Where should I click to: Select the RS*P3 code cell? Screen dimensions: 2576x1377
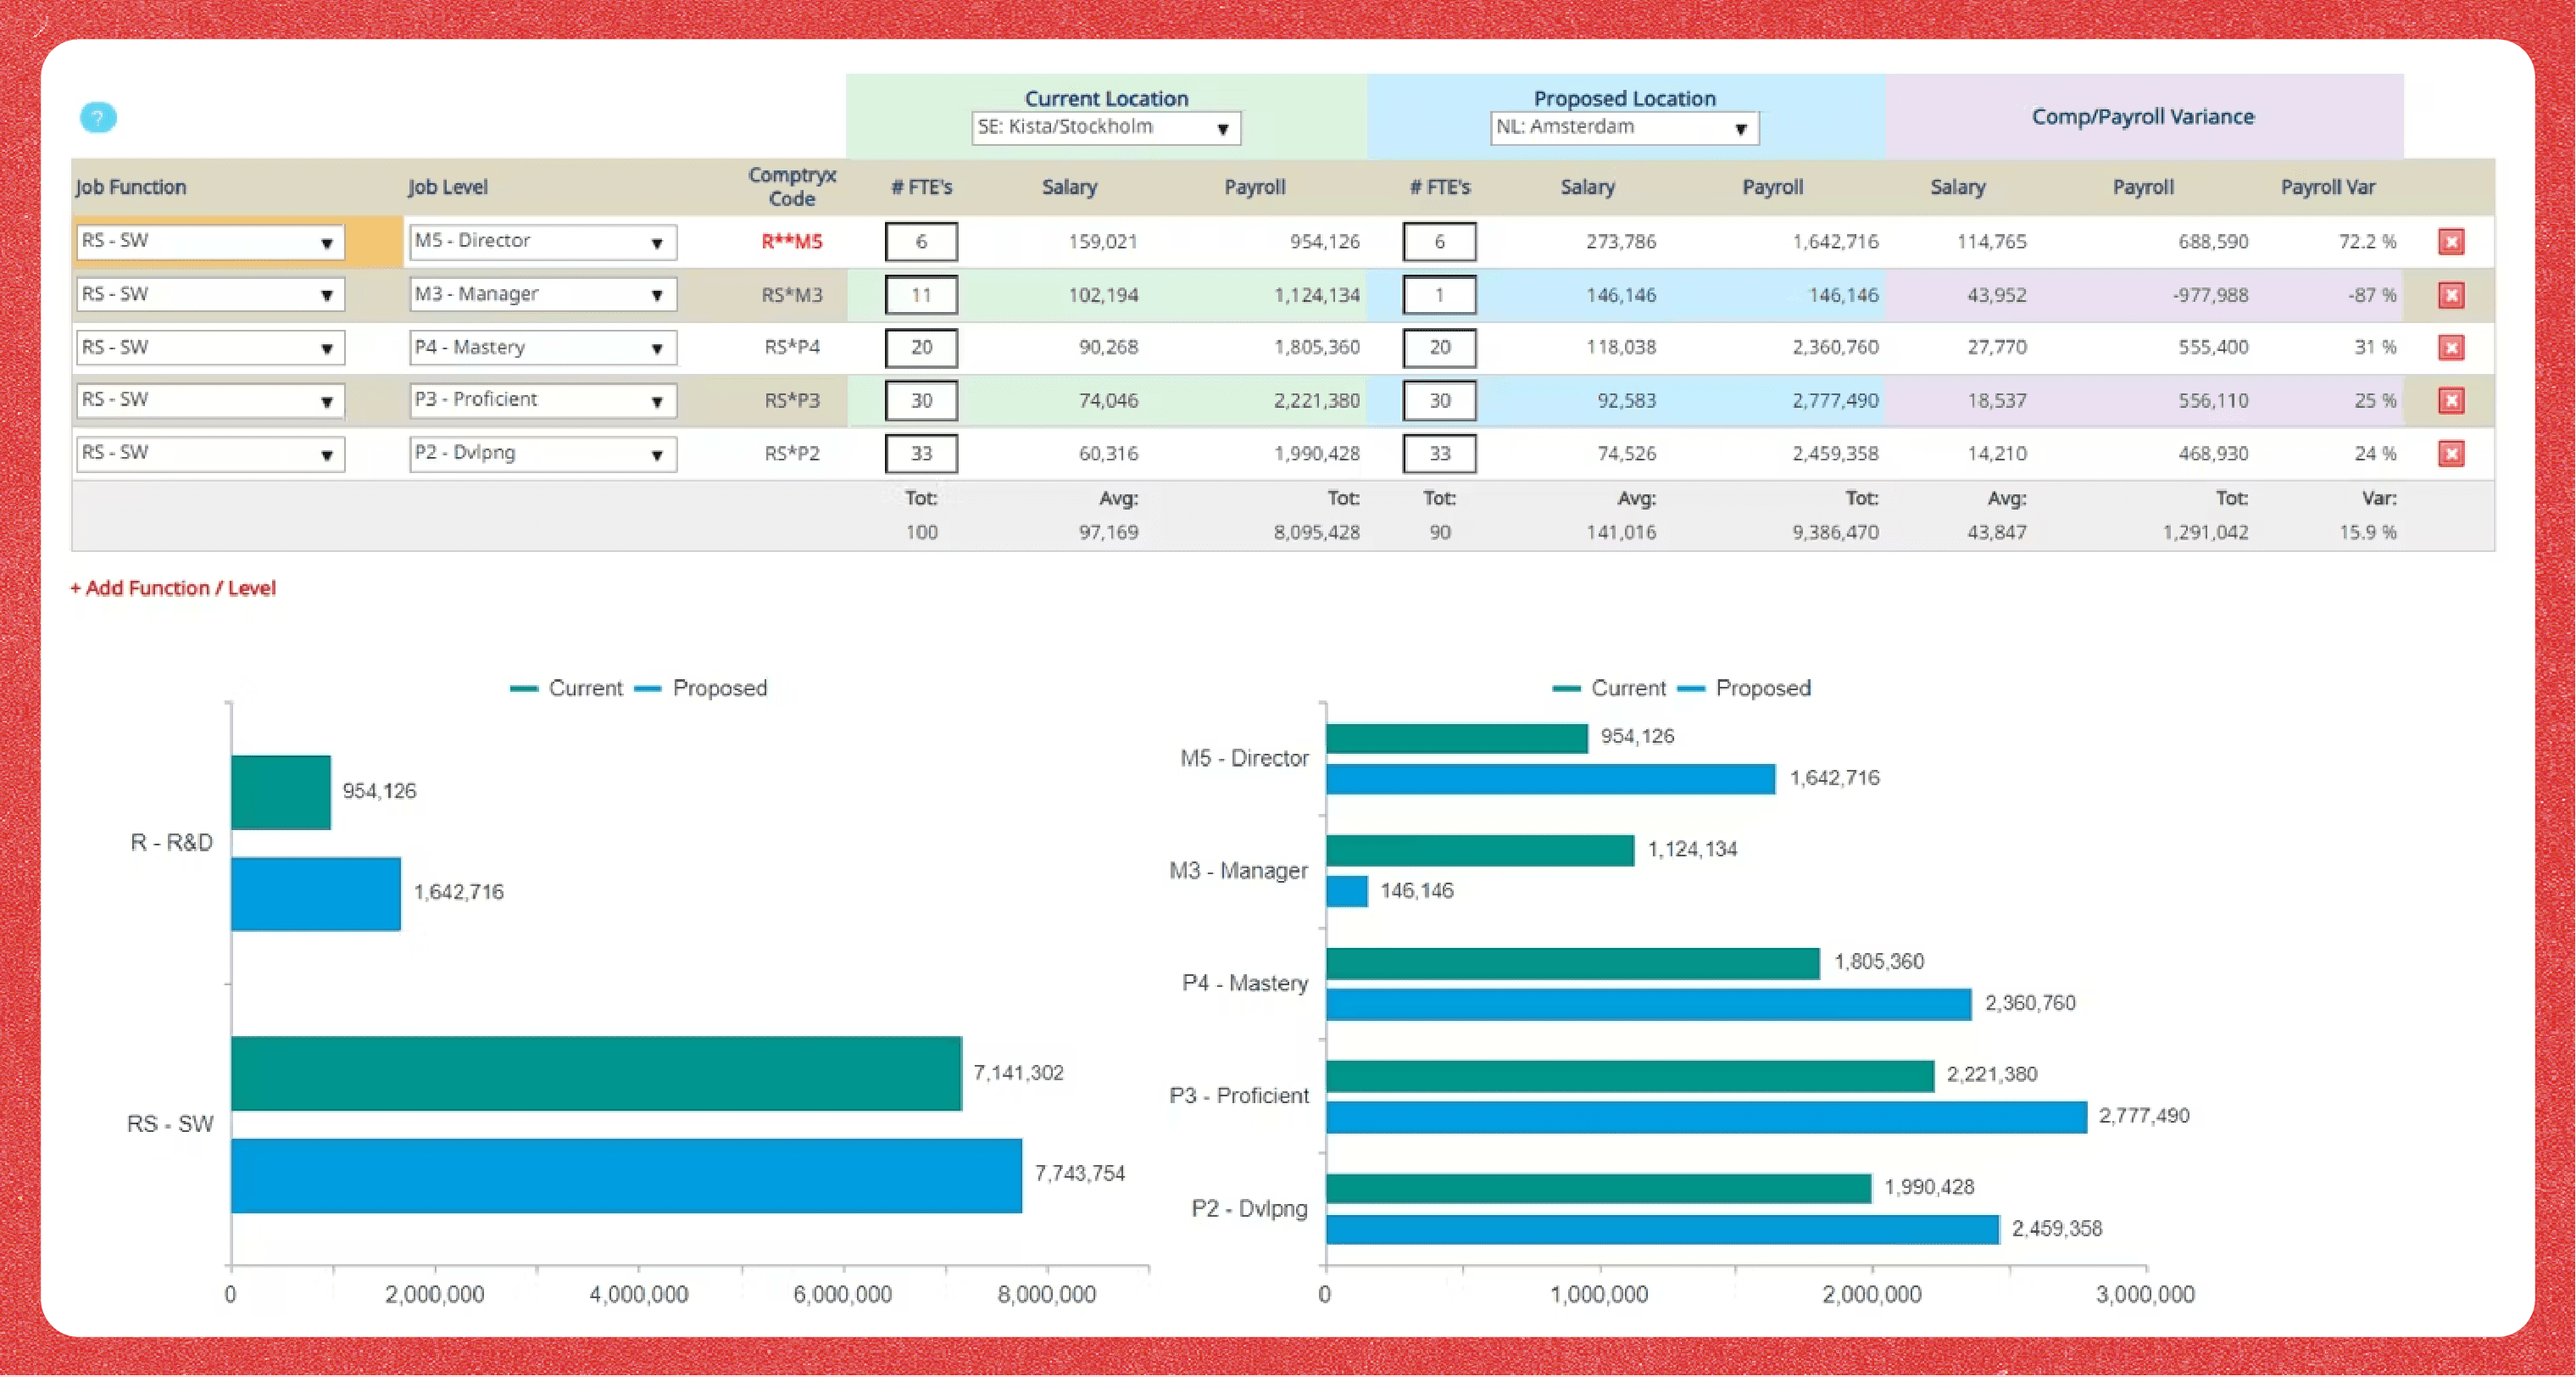pyautogui.click(x=791, y=400)
